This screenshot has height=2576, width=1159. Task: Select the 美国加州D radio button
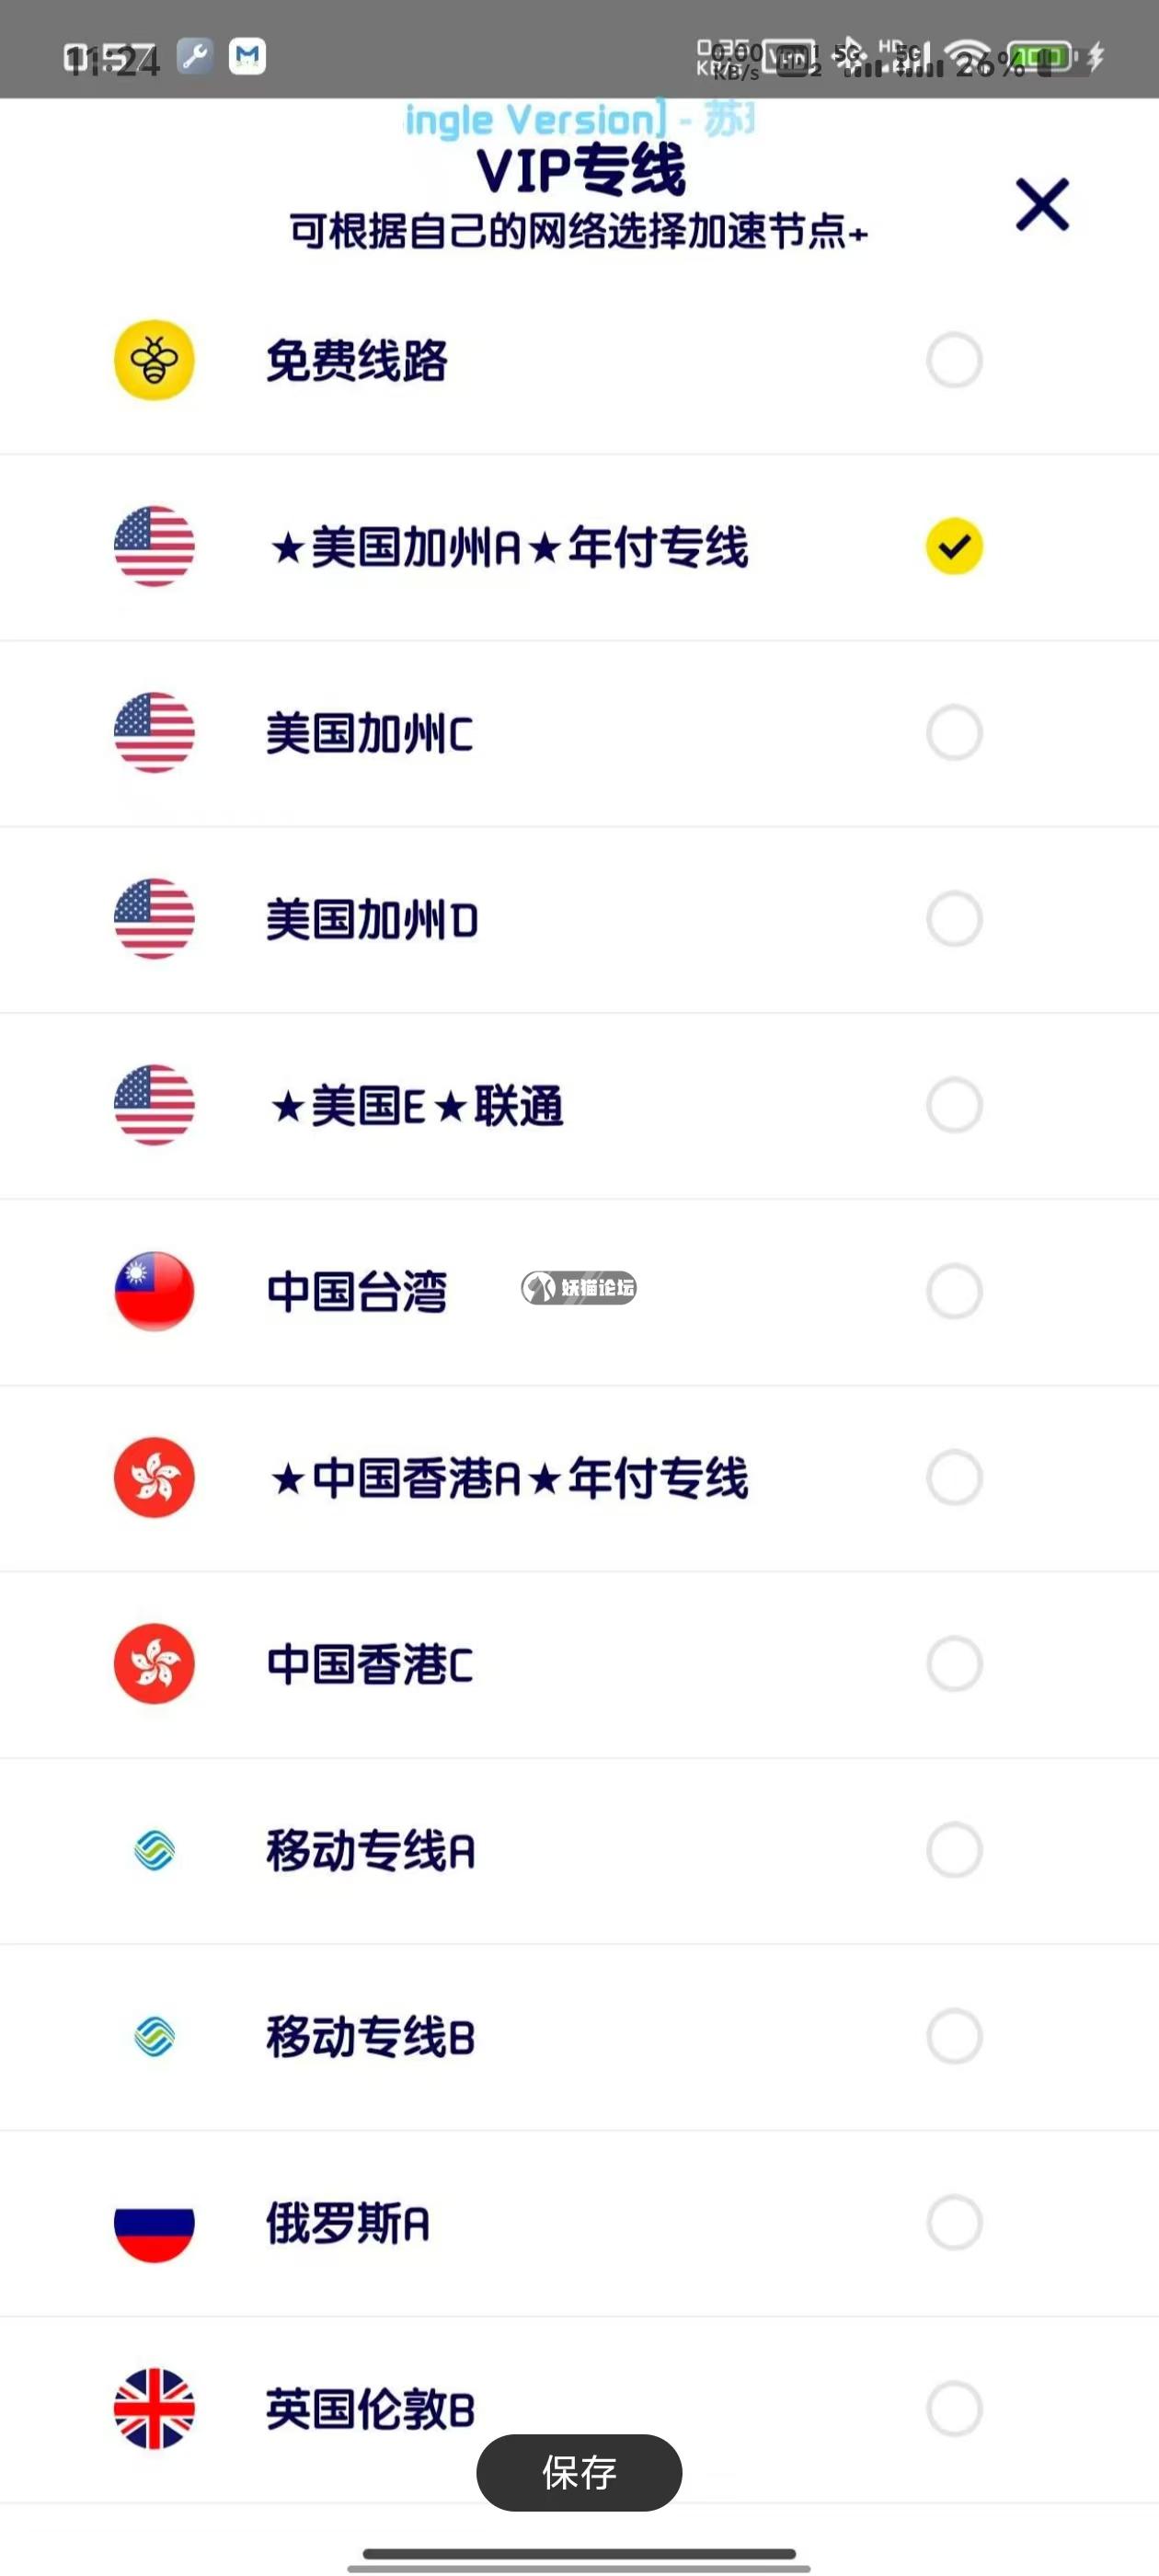954,919
